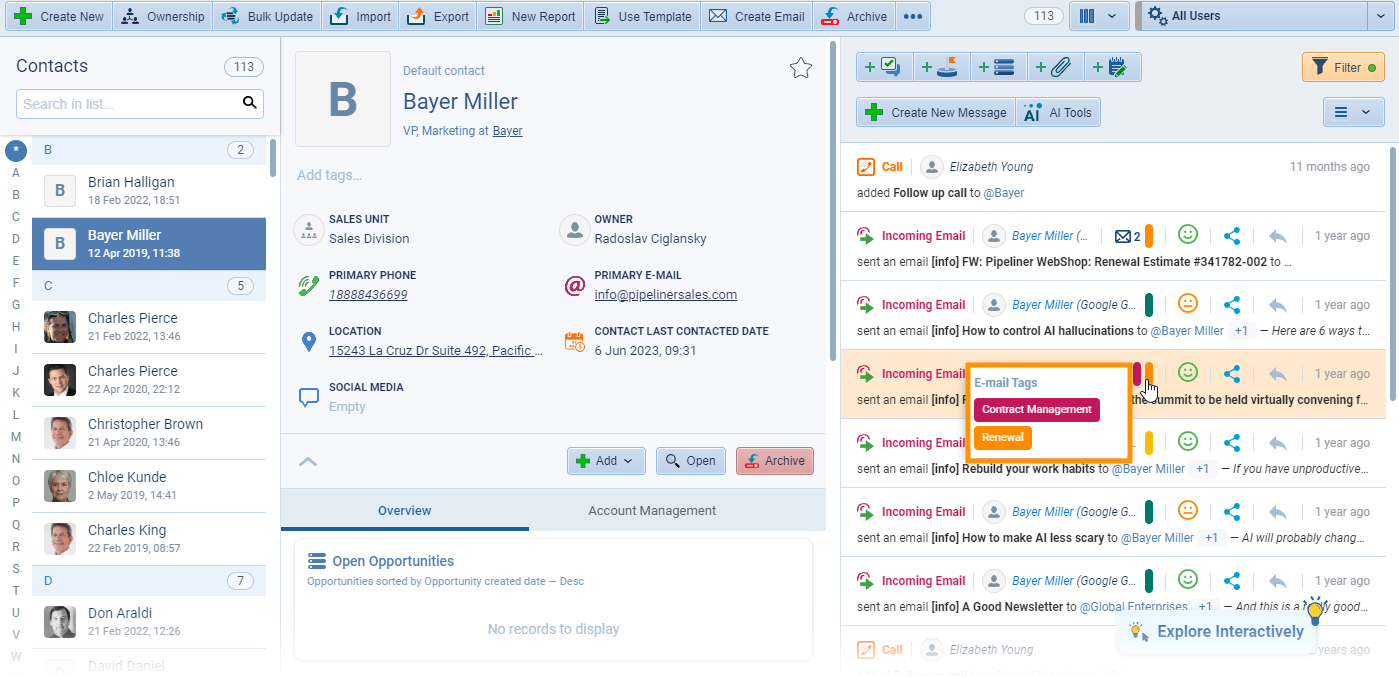This screenshot has height=677, width=1399.
Task: Collapse the contact details panel chevron
Action: click(308, 461)
